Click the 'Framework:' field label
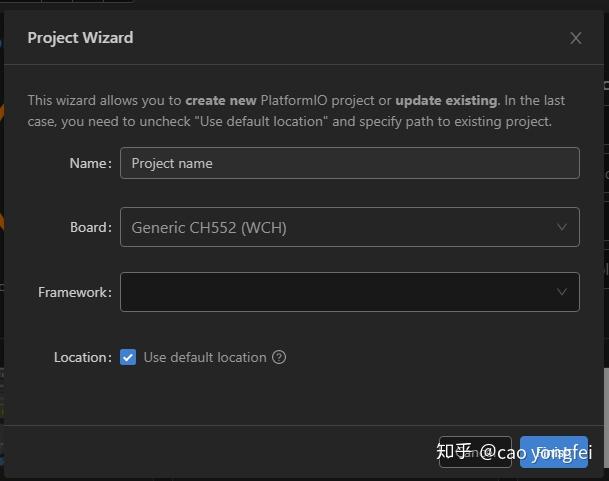 (x=74, y=292)
